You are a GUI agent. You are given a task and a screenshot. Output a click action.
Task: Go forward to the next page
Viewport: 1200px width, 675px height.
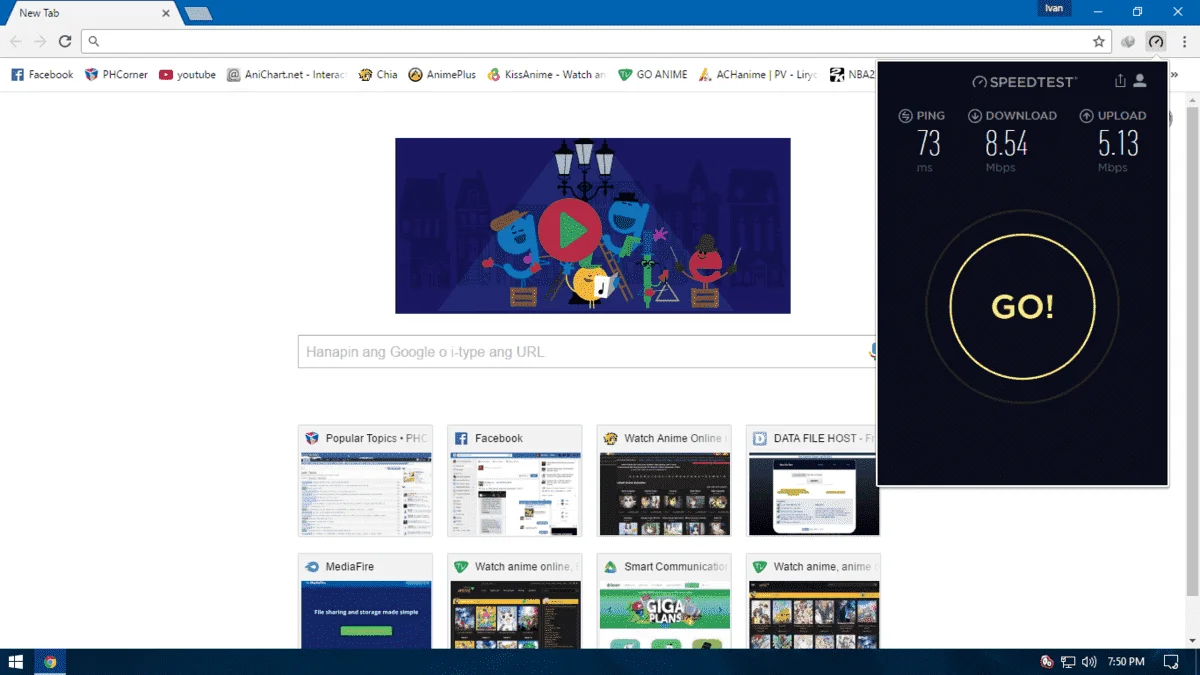point(40,41)
